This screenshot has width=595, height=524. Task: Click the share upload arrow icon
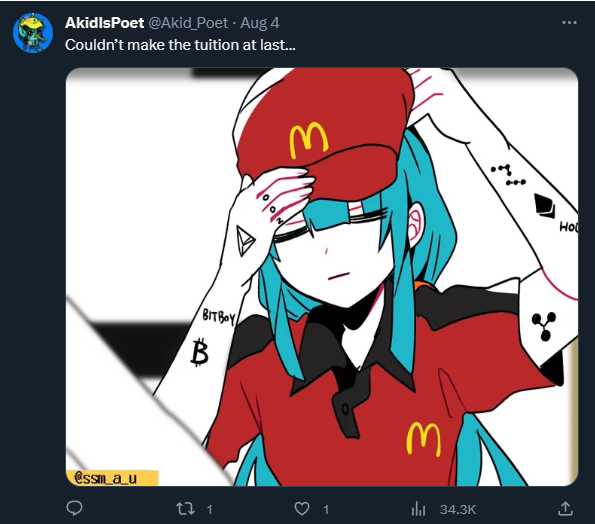click(x=565, y=508)
